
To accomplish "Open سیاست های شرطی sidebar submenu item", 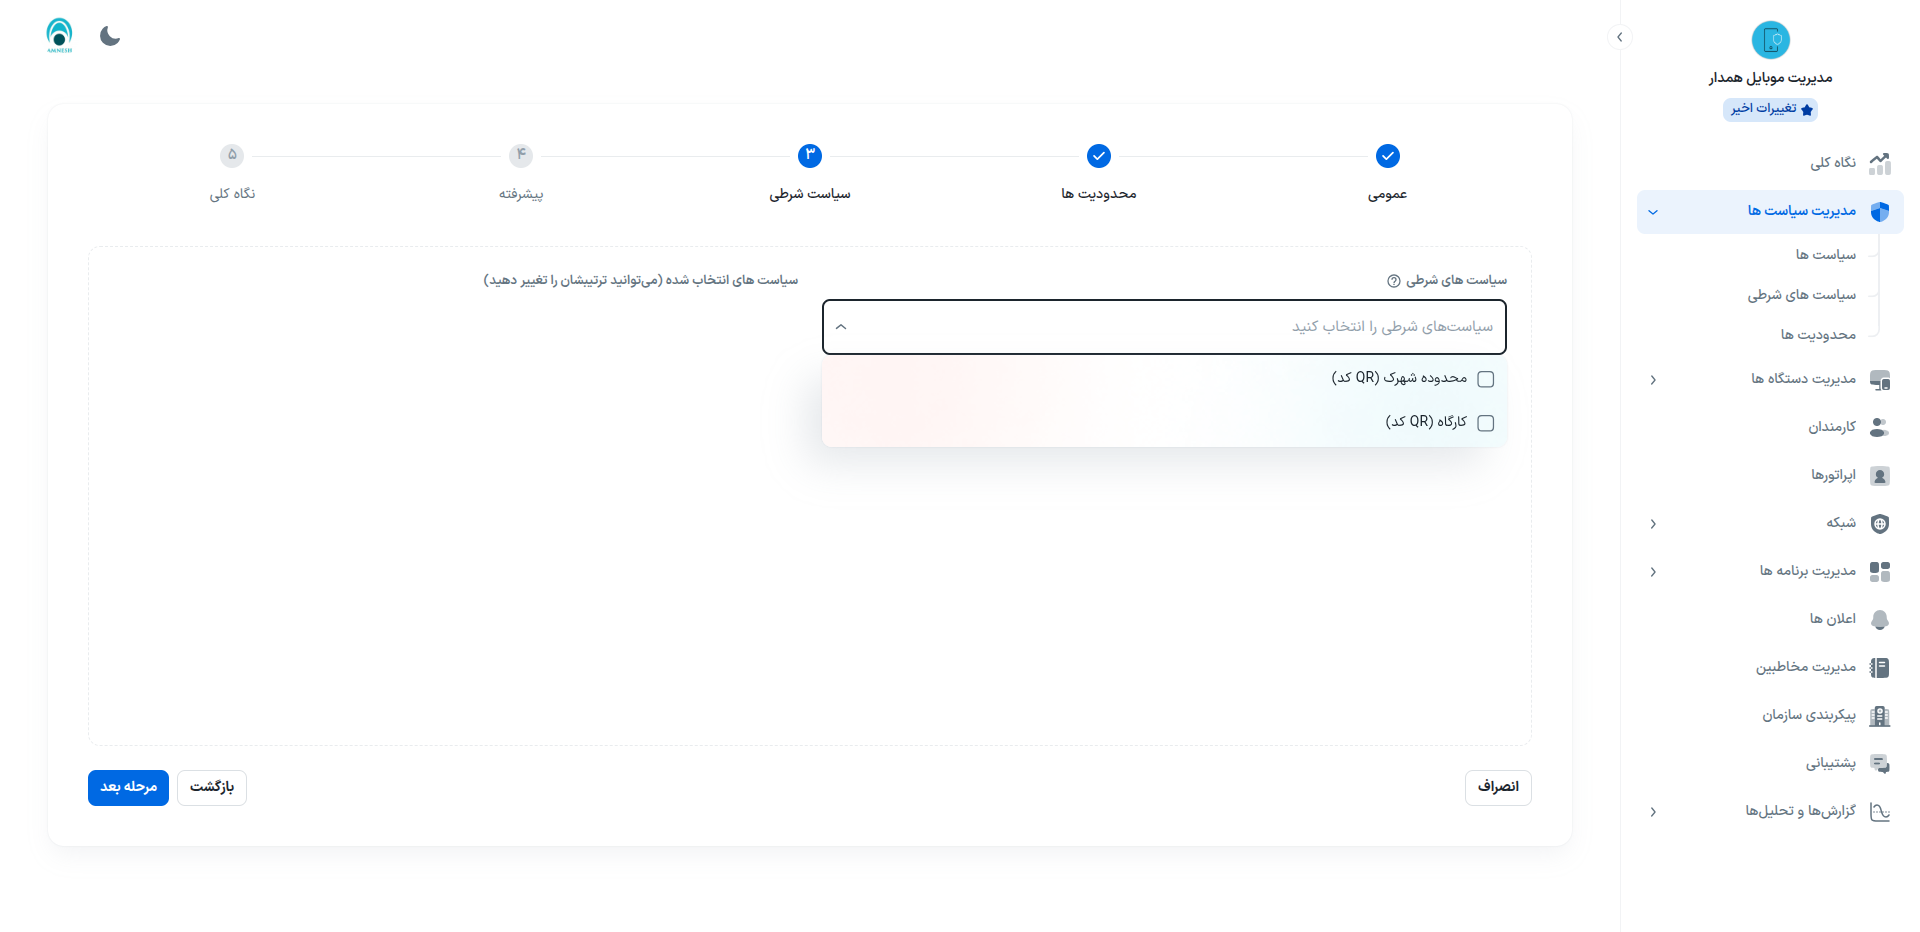I will click(x=1801, y=295).
